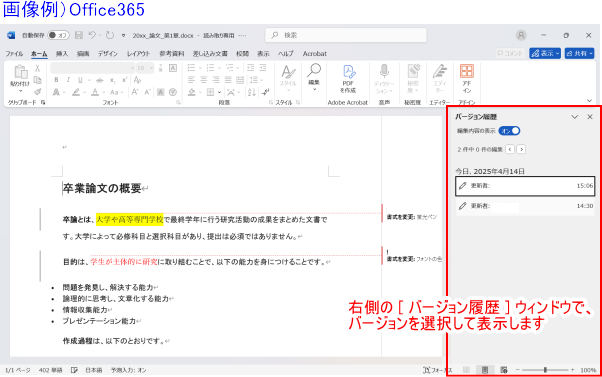Screen dimensions: 602x377
Task: Click the Sort A-Z icon
Action: (x=252, y=92)
